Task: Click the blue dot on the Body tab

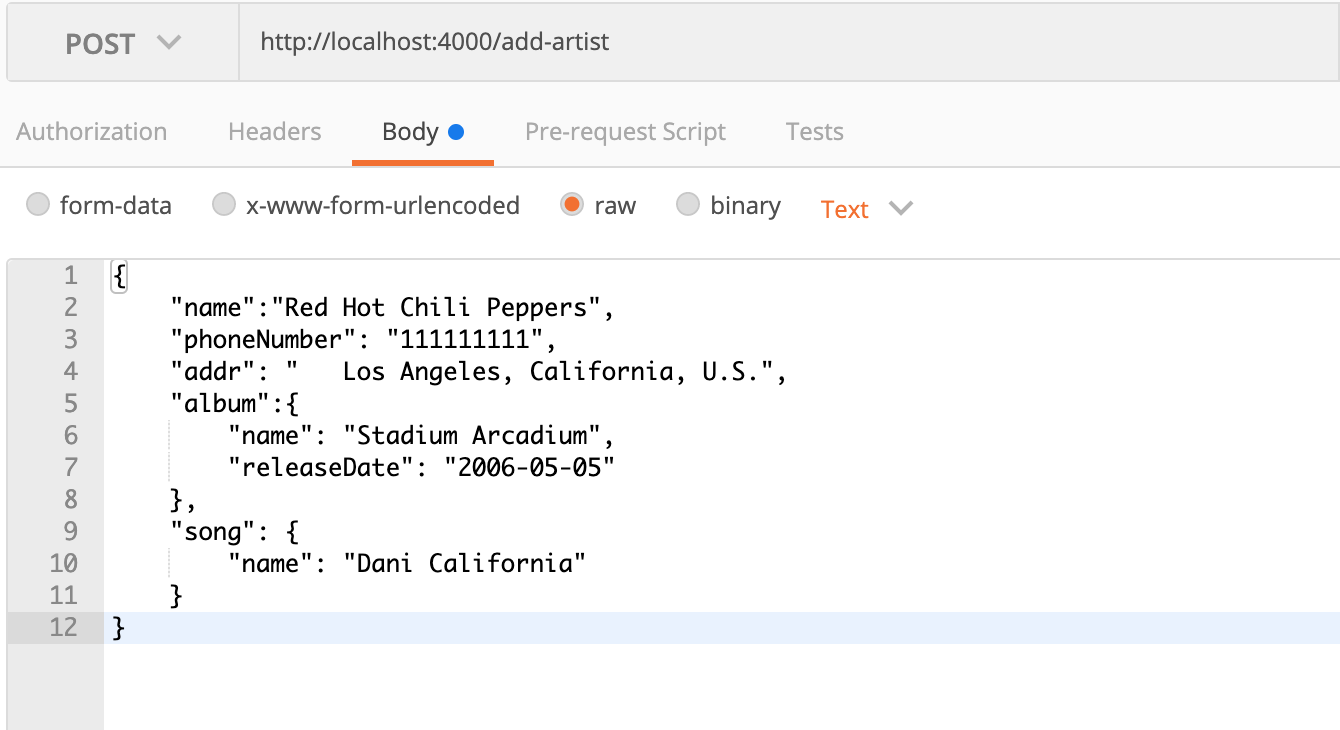Action: coord(456,132)
